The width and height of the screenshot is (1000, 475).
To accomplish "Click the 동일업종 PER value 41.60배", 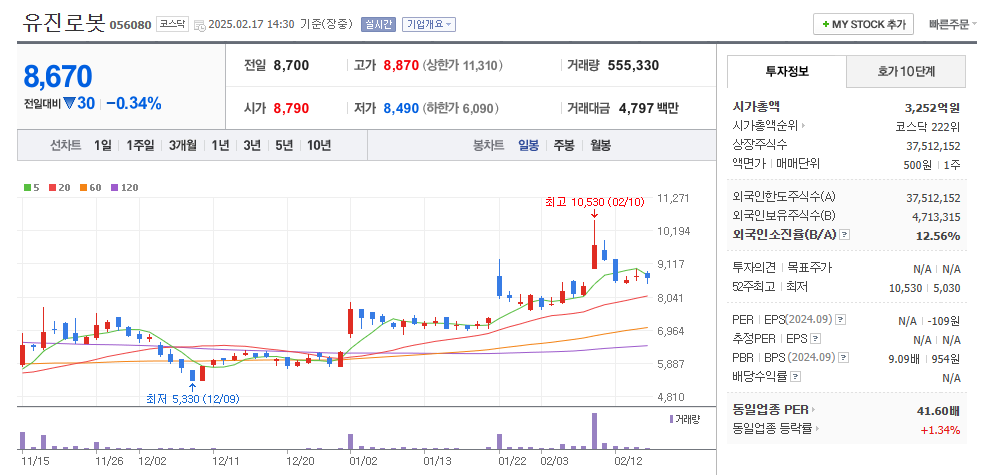I will 939,410.
